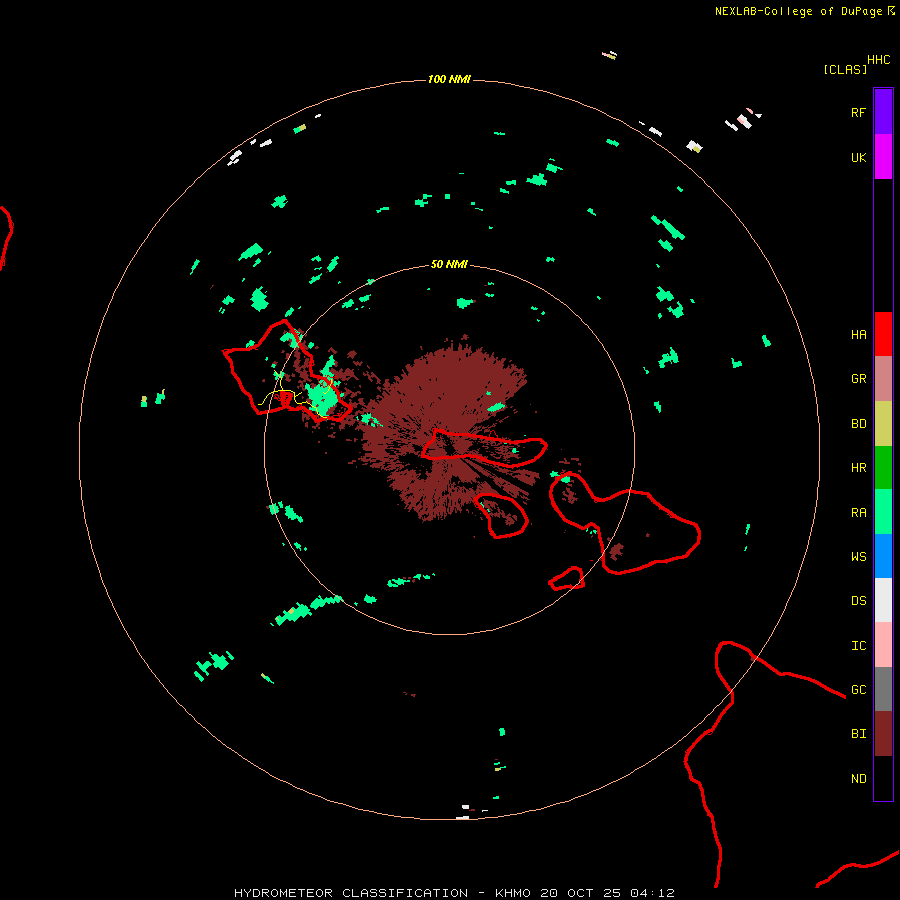Click the IC pink legend swatch
The image size is (900, 900).
point(883,645)
